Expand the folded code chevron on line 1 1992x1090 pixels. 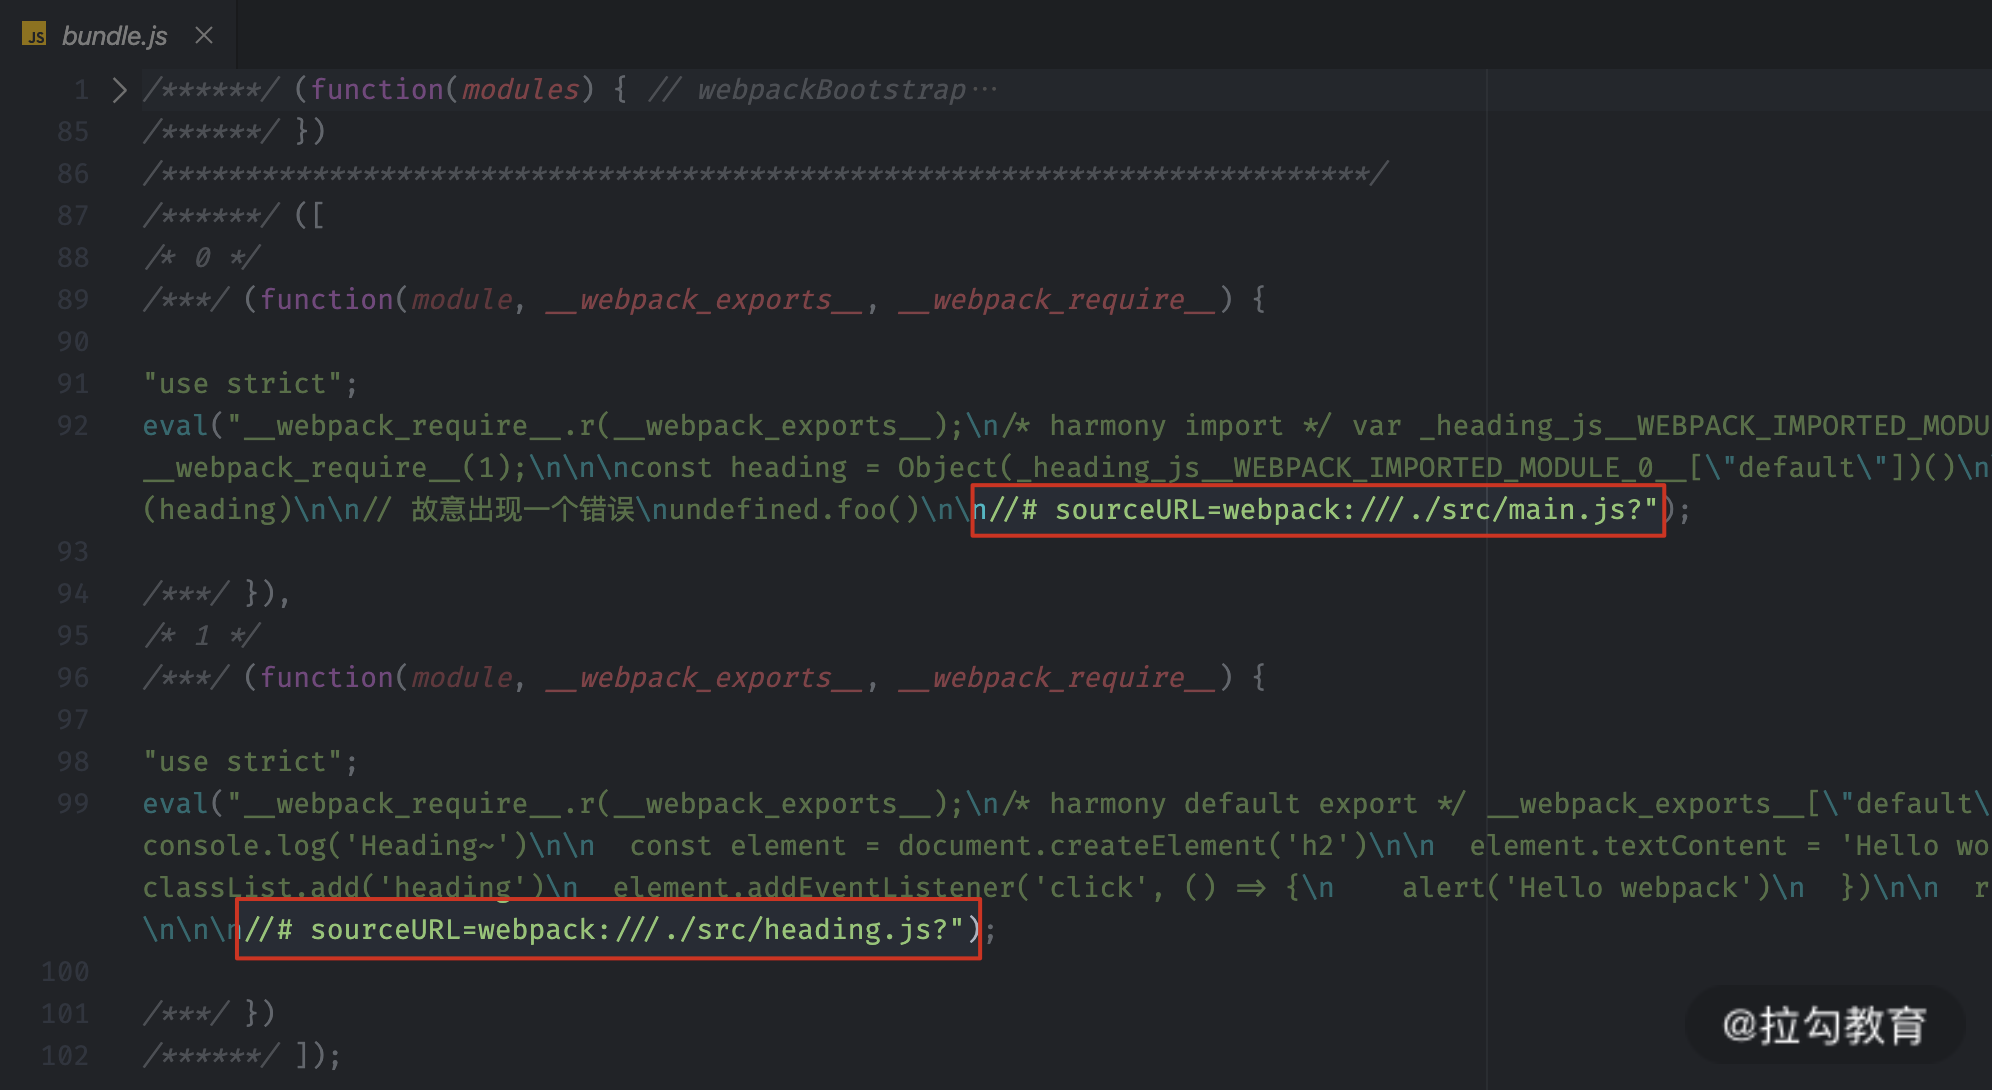click(x=119, y=90)
